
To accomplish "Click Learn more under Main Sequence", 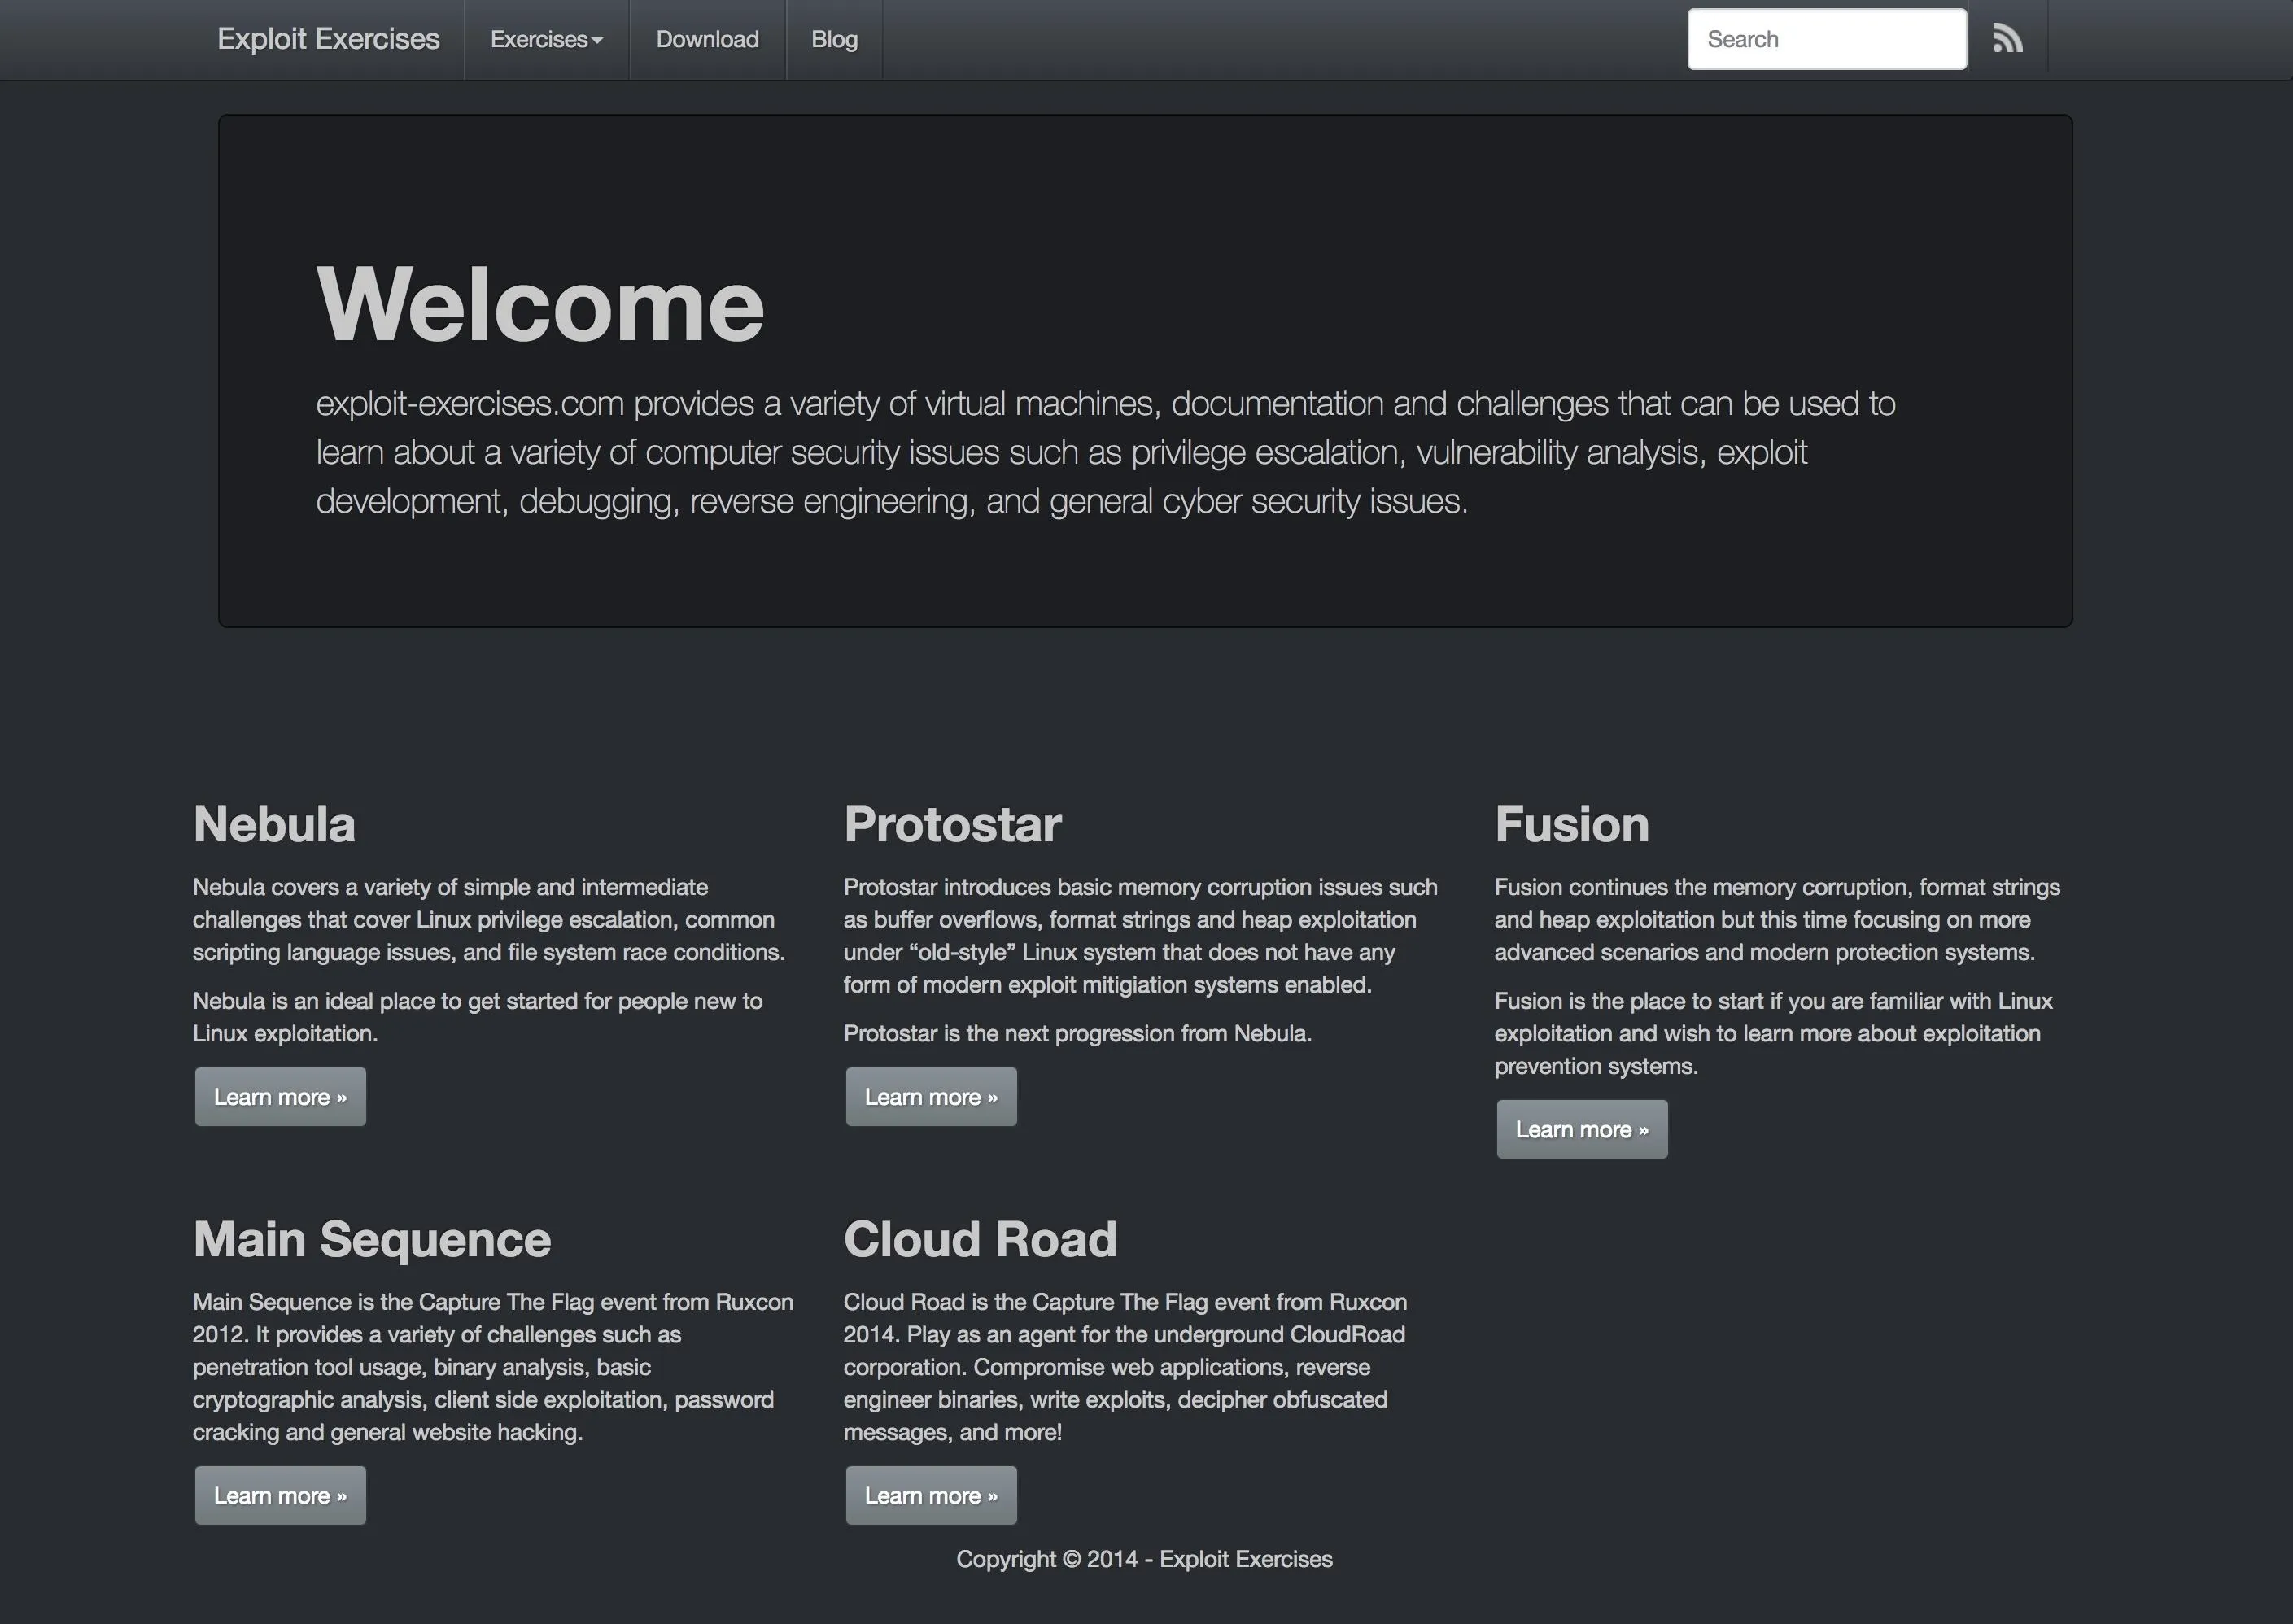I will 280,1495.
